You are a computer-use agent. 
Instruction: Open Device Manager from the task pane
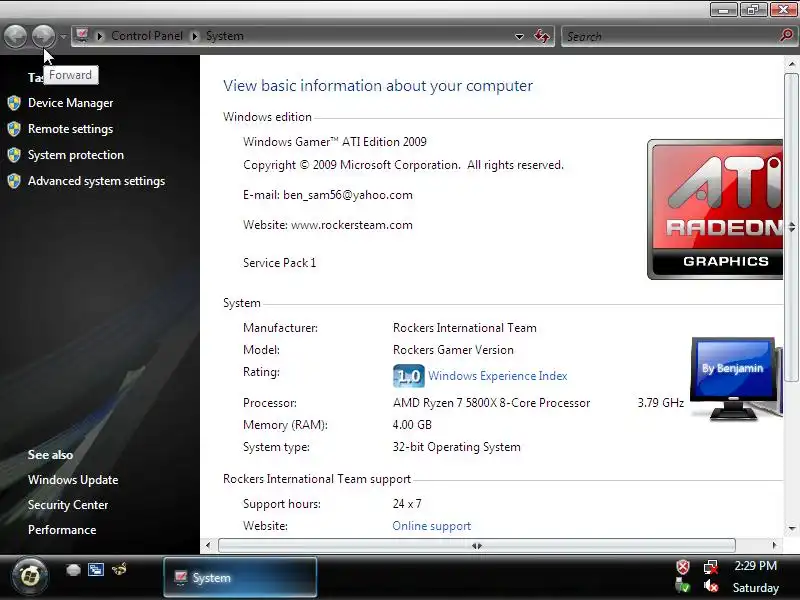(x=70, y=103)
